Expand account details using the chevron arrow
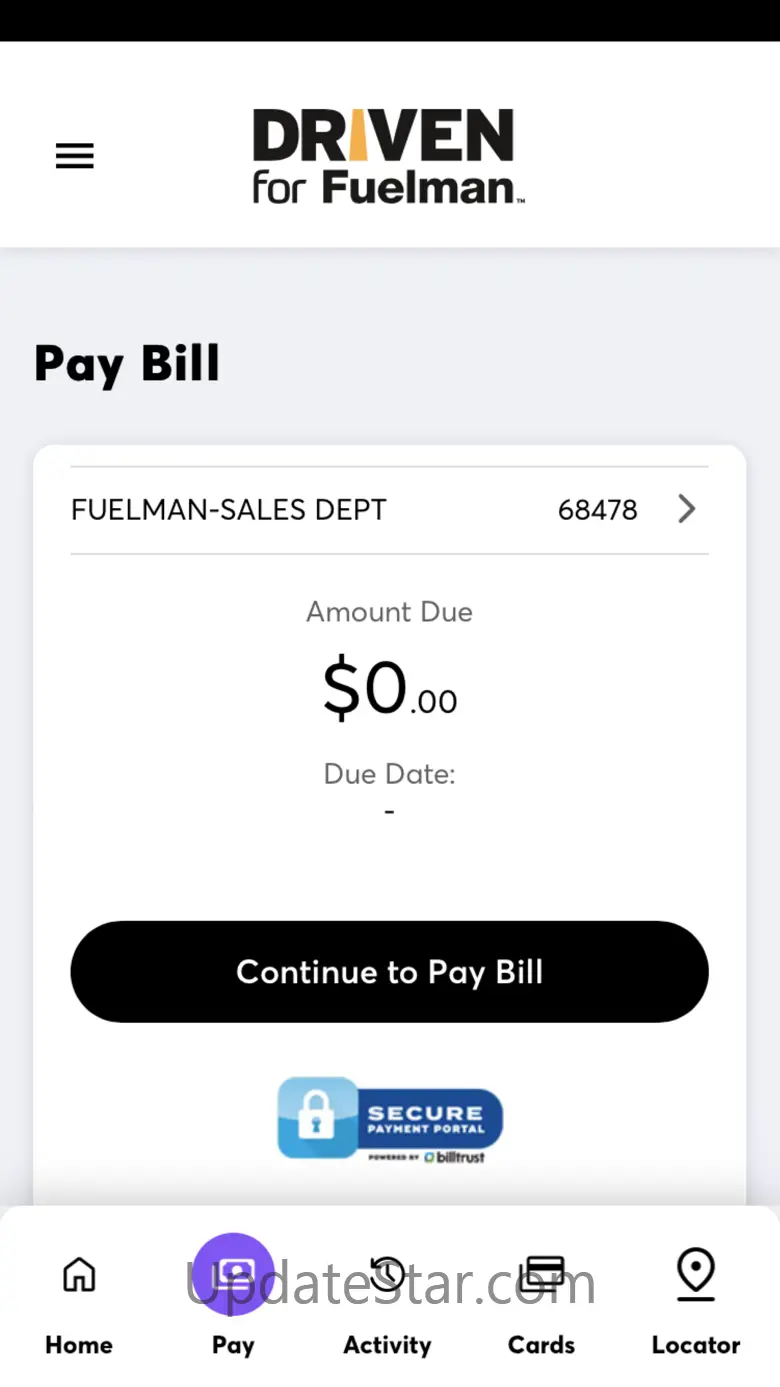780x1387 pixels. [x=686, y=509]
